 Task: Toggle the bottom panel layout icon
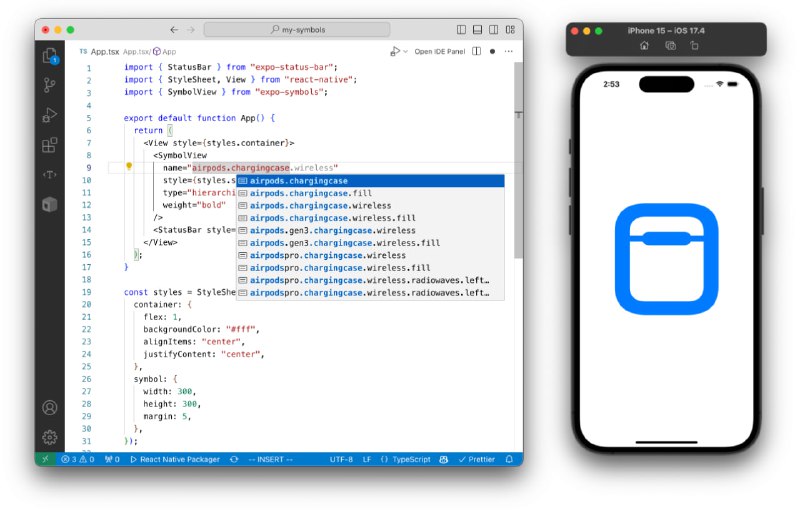(x=478, y=30)
